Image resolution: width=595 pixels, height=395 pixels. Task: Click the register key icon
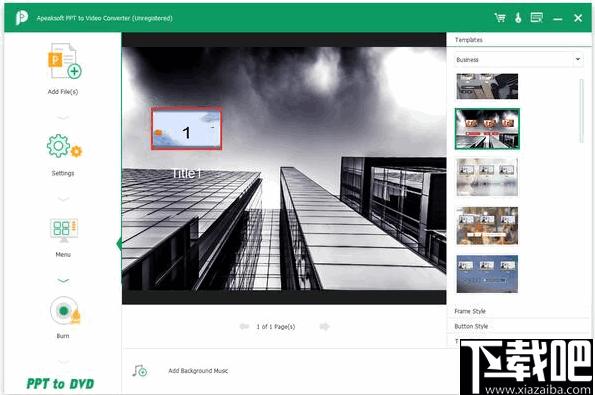point(518,18)
